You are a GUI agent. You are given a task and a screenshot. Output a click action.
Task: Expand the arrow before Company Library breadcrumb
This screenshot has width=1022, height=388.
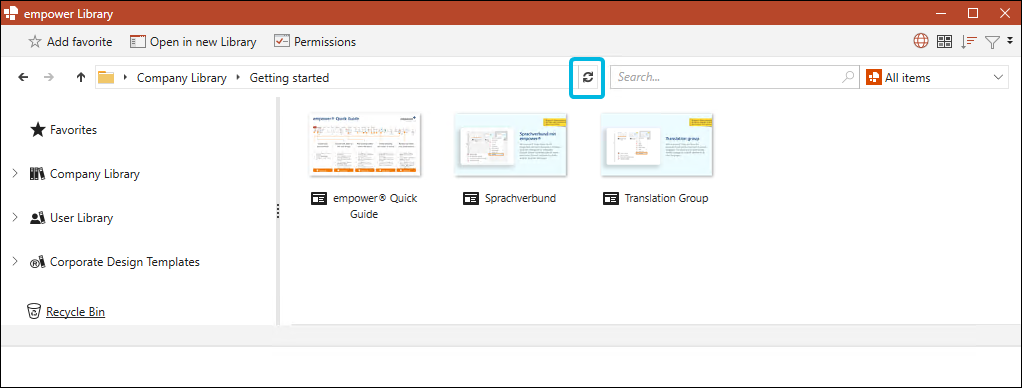(x=125, y=78)
